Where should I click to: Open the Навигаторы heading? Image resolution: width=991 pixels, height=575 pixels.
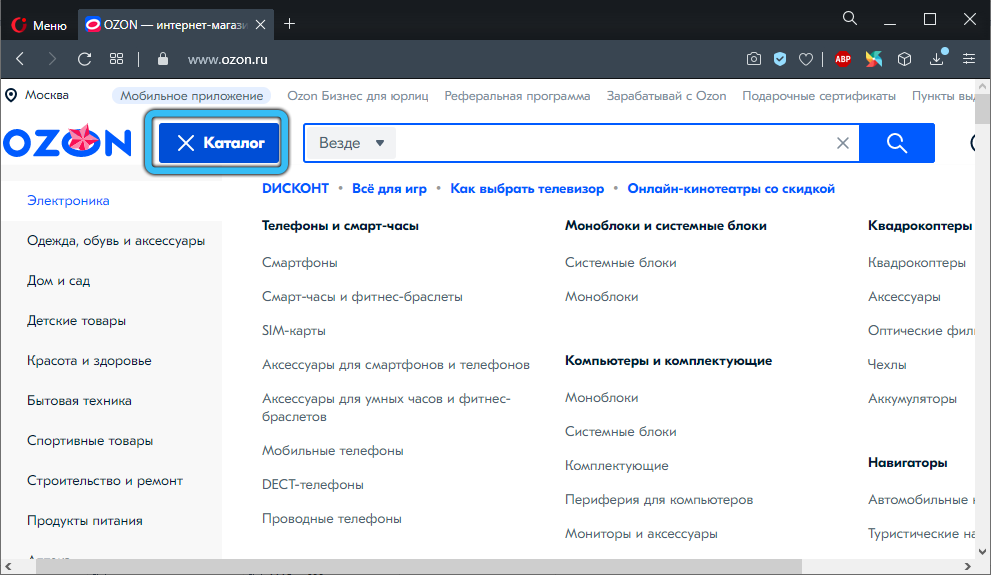point(907,463)
